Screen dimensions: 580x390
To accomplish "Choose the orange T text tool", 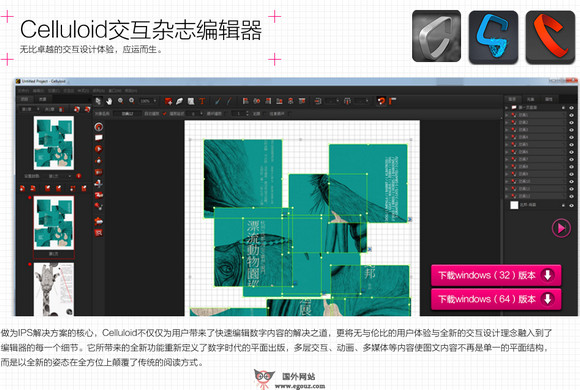I will (202, 101).
